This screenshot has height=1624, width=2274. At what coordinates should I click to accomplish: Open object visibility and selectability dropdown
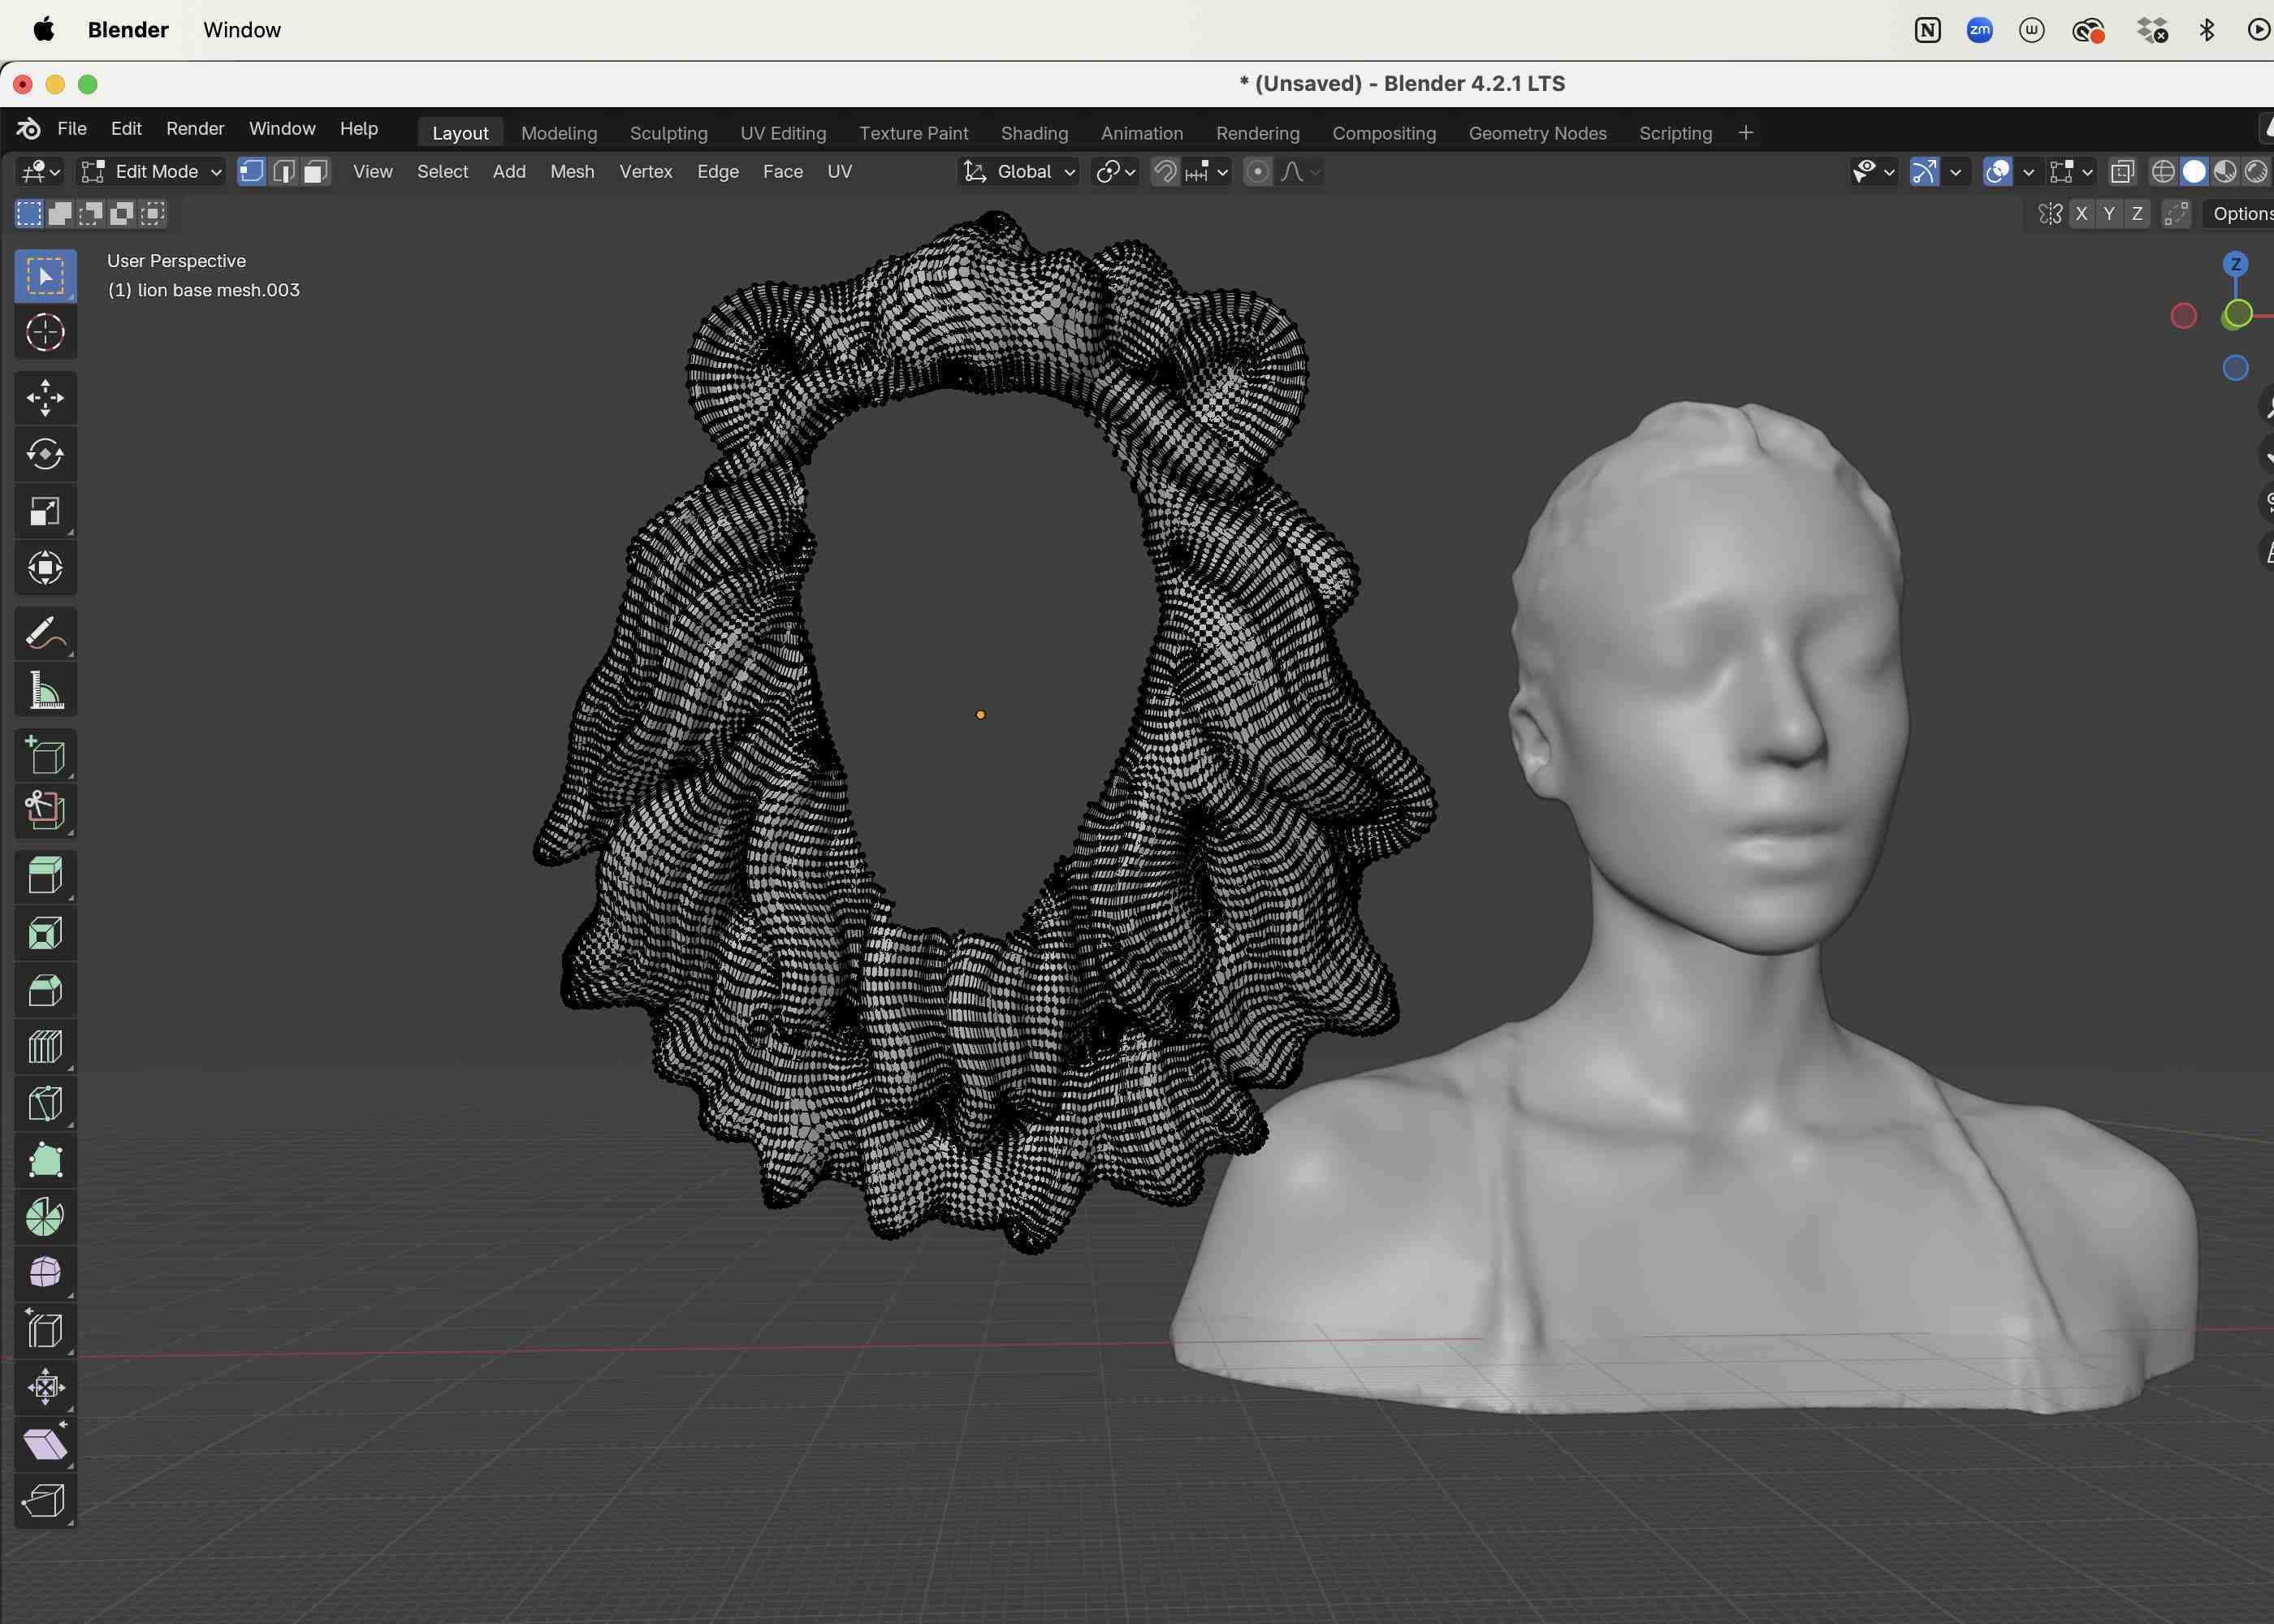(x=1874, y=172)
